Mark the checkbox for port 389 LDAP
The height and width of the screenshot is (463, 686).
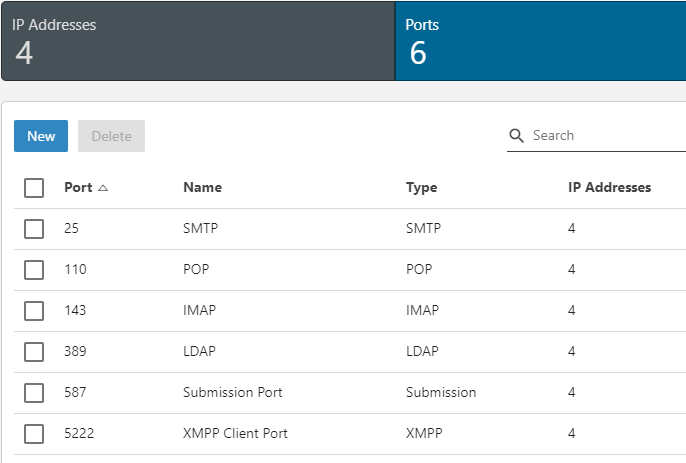34,352
